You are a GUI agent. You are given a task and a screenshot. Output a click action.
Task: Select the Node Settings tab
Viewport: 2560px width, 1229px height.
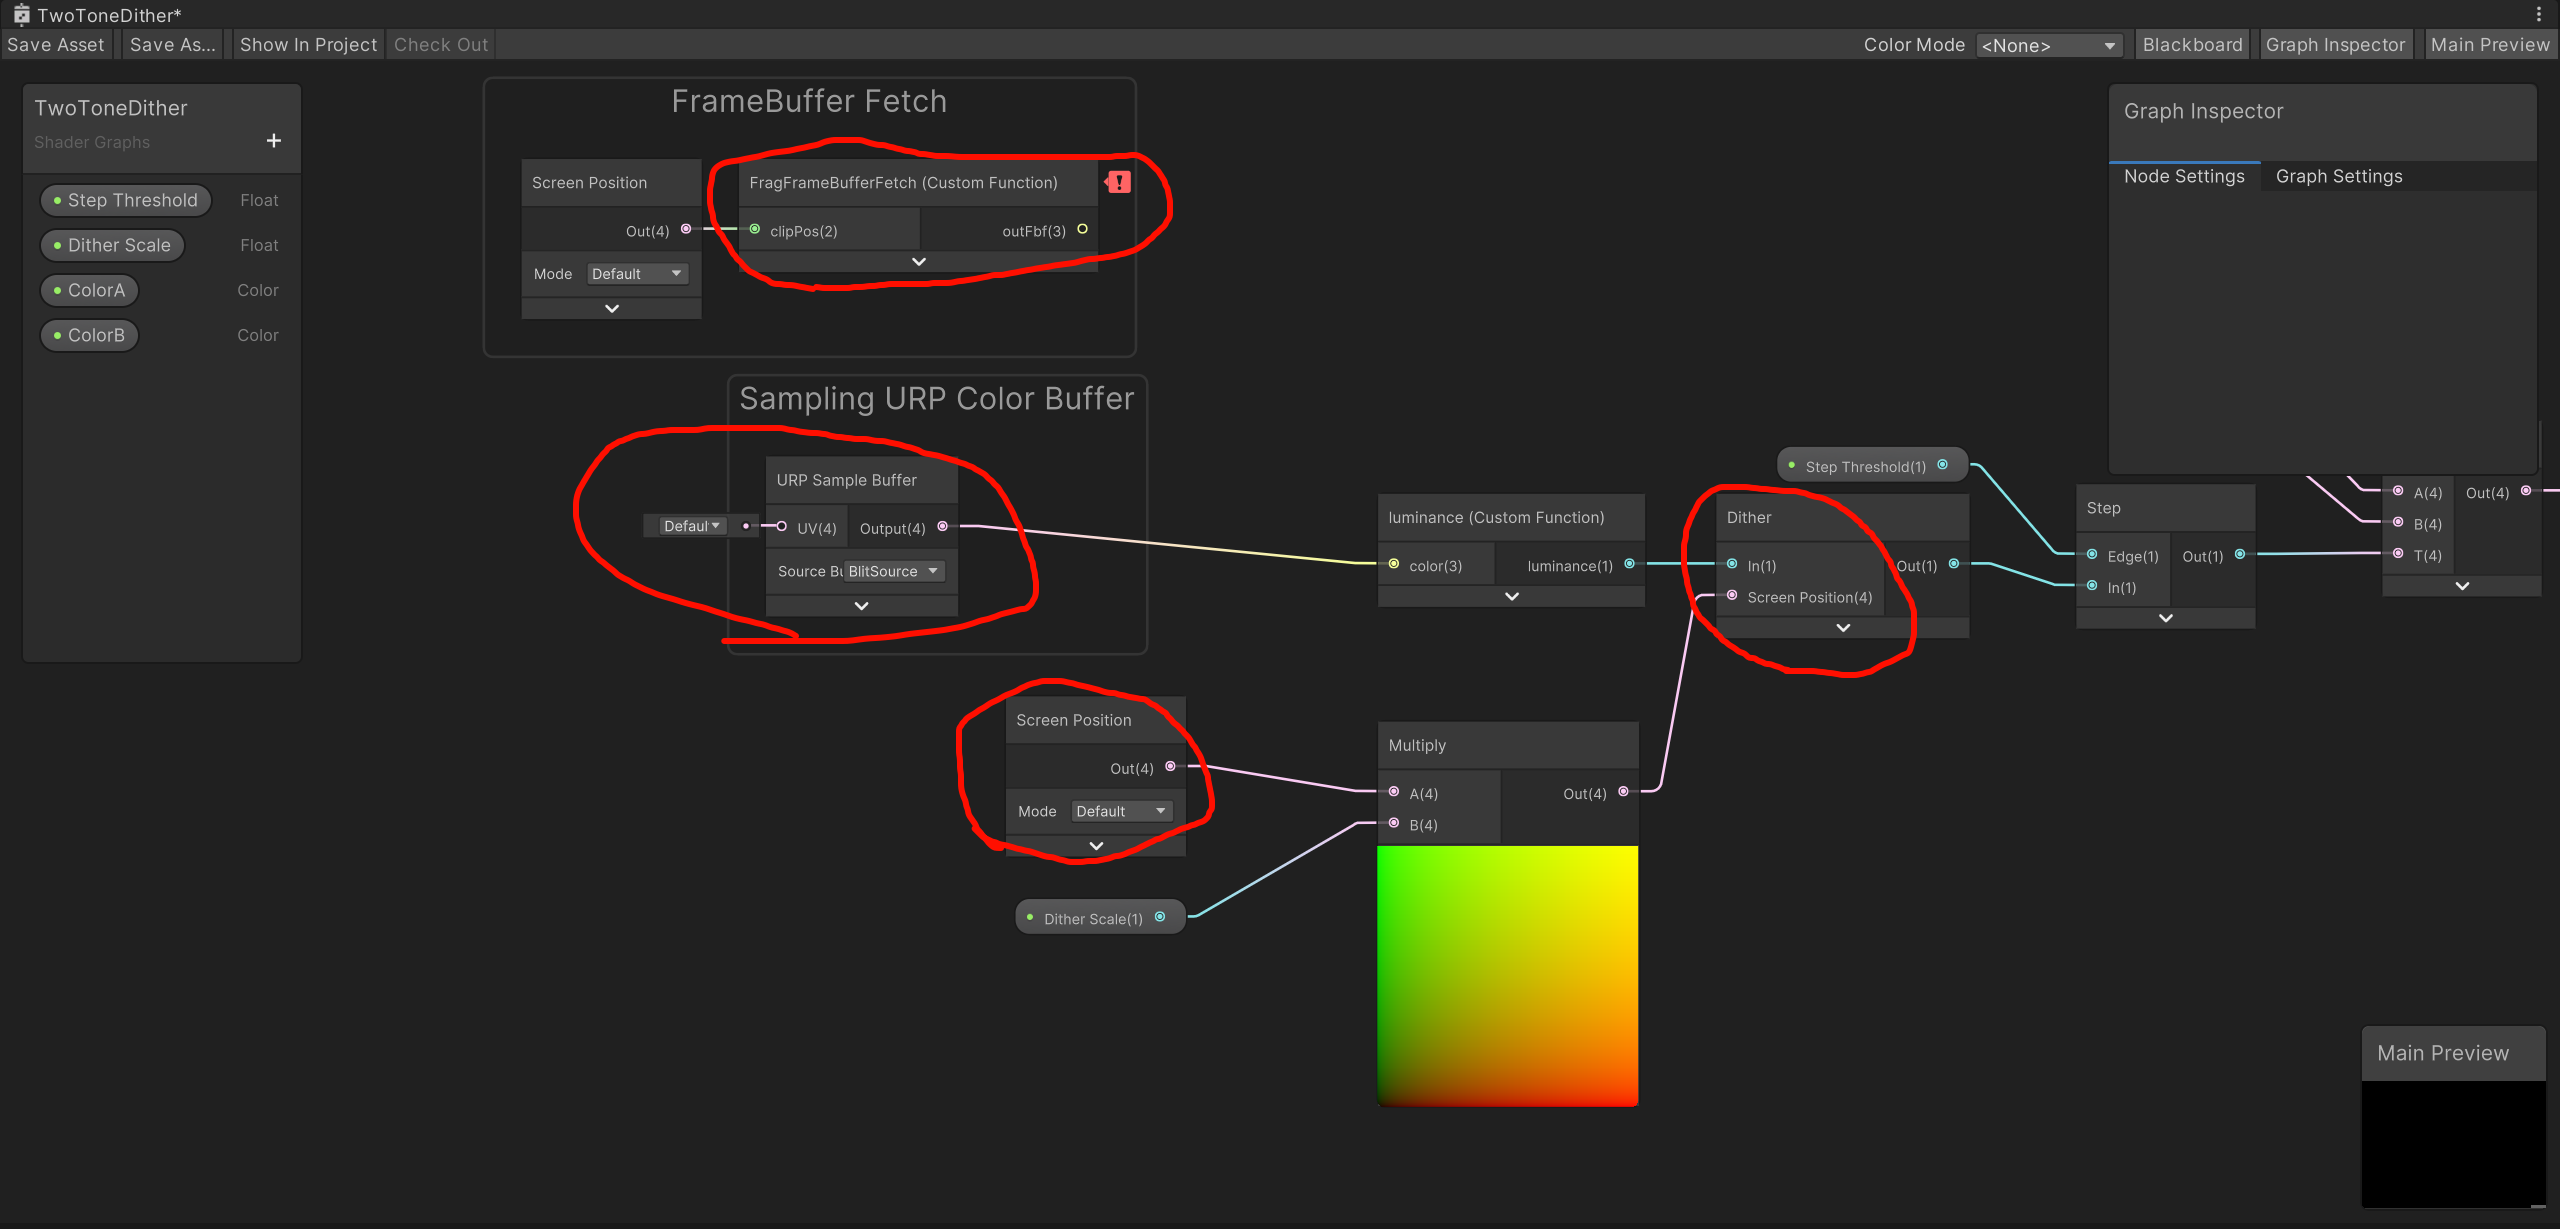coord(2184,177)
